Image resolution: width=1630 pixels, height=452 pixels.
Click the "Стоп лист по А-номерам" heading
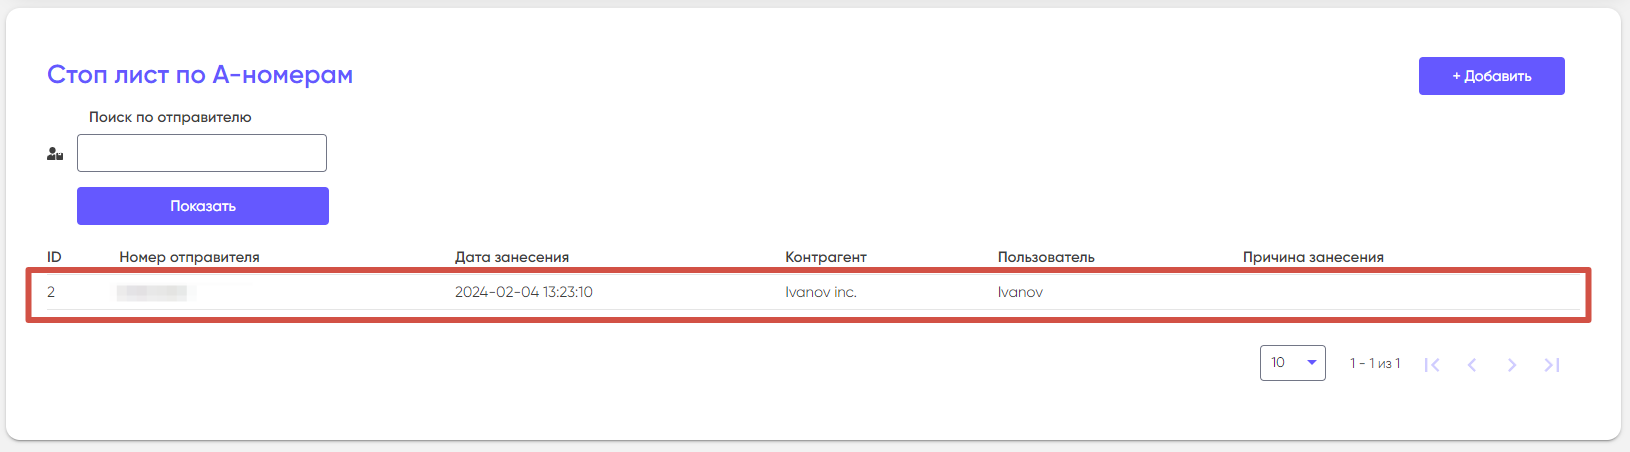pyautogui.click(x=200, y=75)
